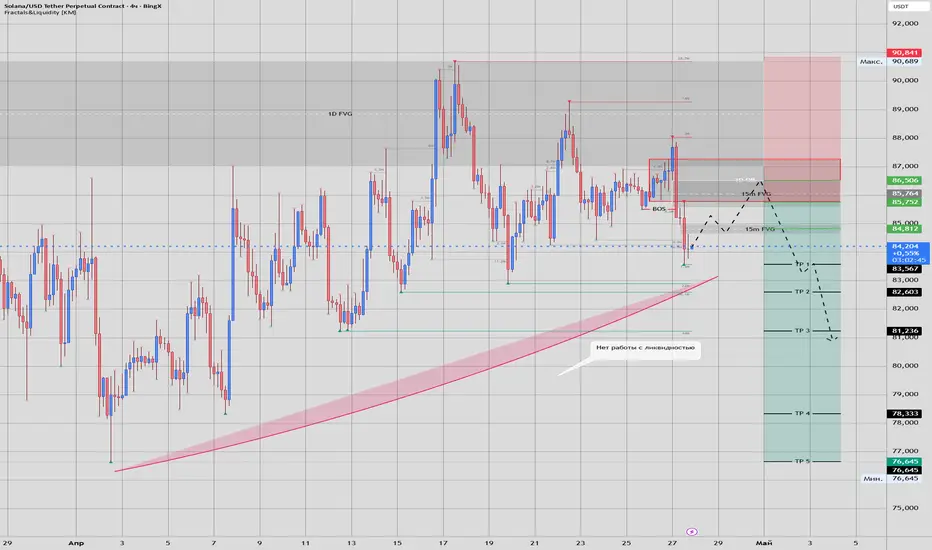Click the BOS label on the chart
The image size is (932, 550).
click(659, 209)
